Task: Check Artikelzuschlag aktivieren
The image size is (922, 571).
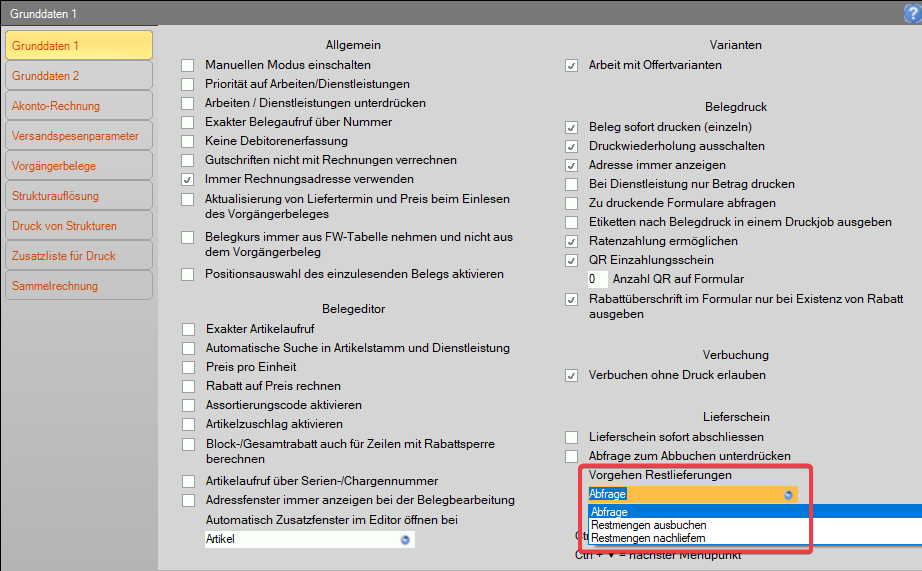Action: (188, 424)
